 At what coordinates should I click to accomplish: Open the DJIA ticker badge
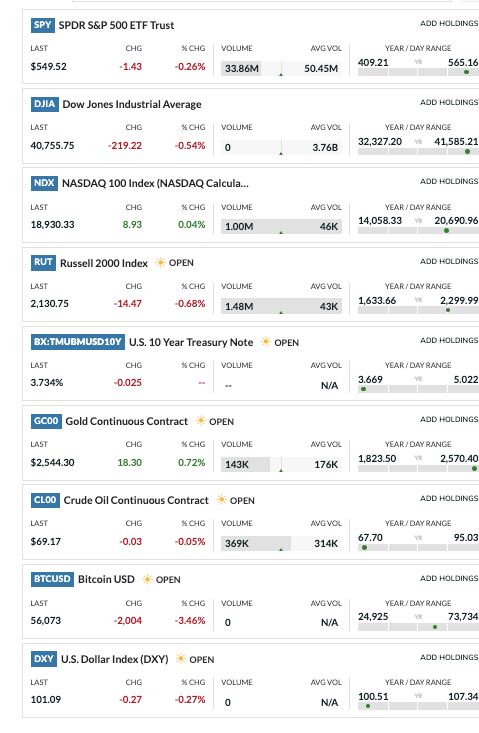point(45,104)
